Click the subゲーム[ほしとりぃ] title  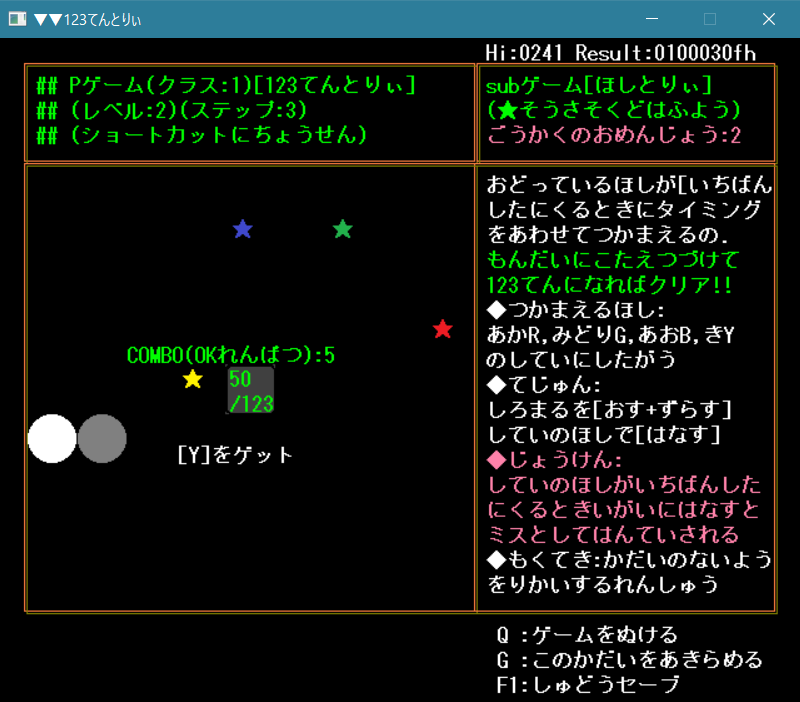coord(599,85)
